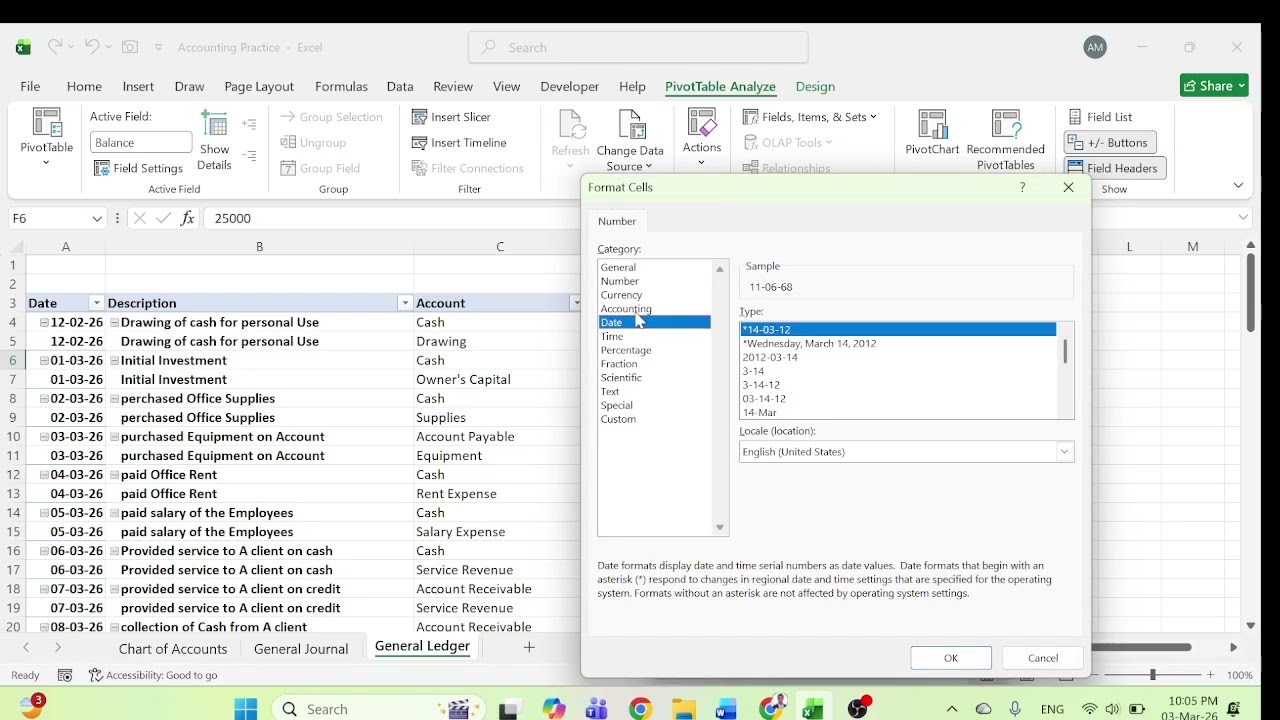Insert a Slicer from the ribbon
This screenshot has height=720, width=1280.
tap(451, 117)
